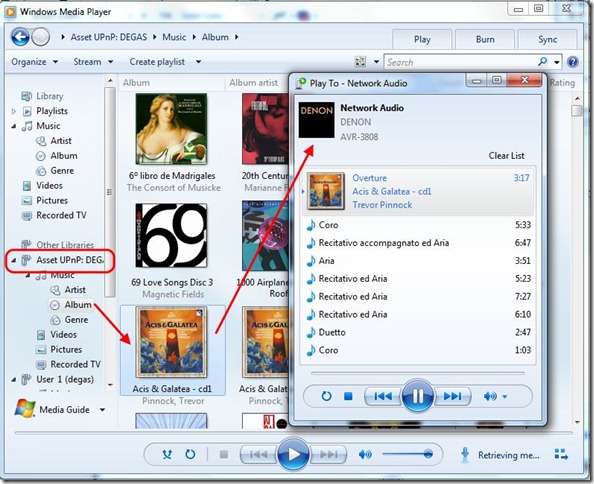The width and height of the screenshot is (594, 484).
Task: Open the view options icon beside Search
Action: click(360, 62)
